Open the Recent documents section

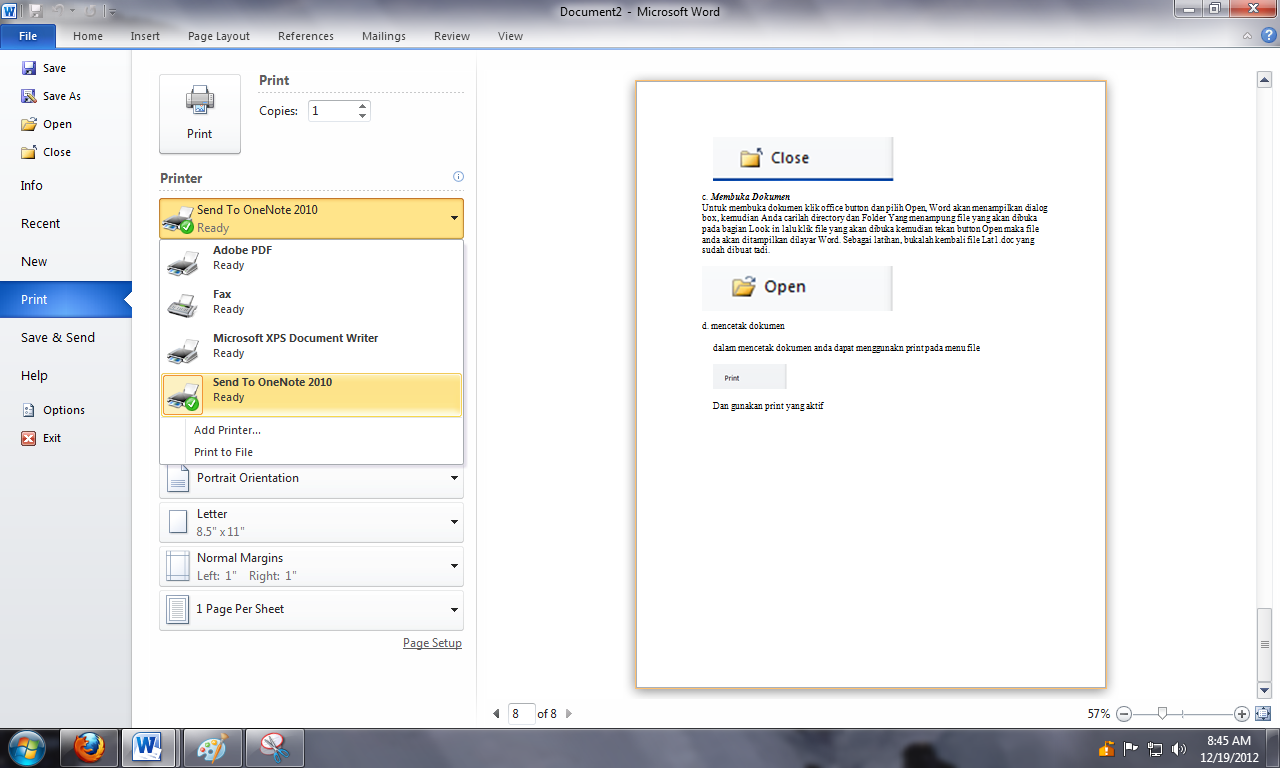(x=66, y=223)
